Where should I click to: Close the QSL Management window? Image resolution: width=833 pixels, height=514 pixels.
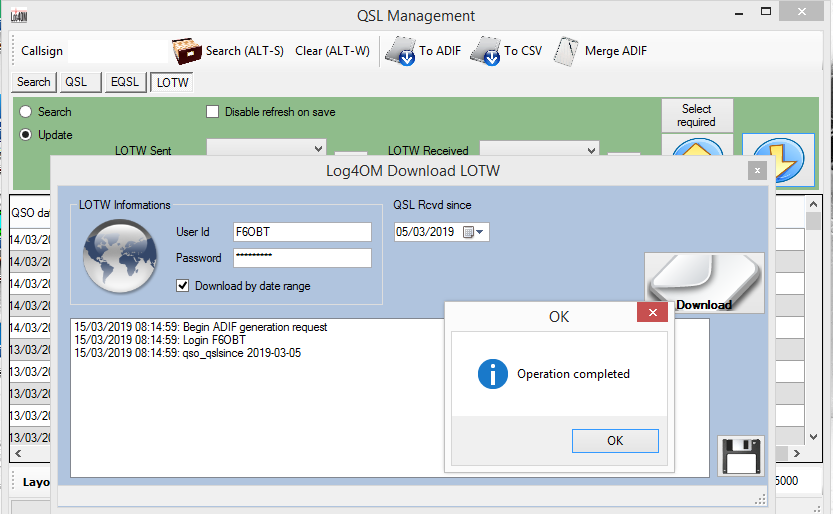click(x=802, y=12)
